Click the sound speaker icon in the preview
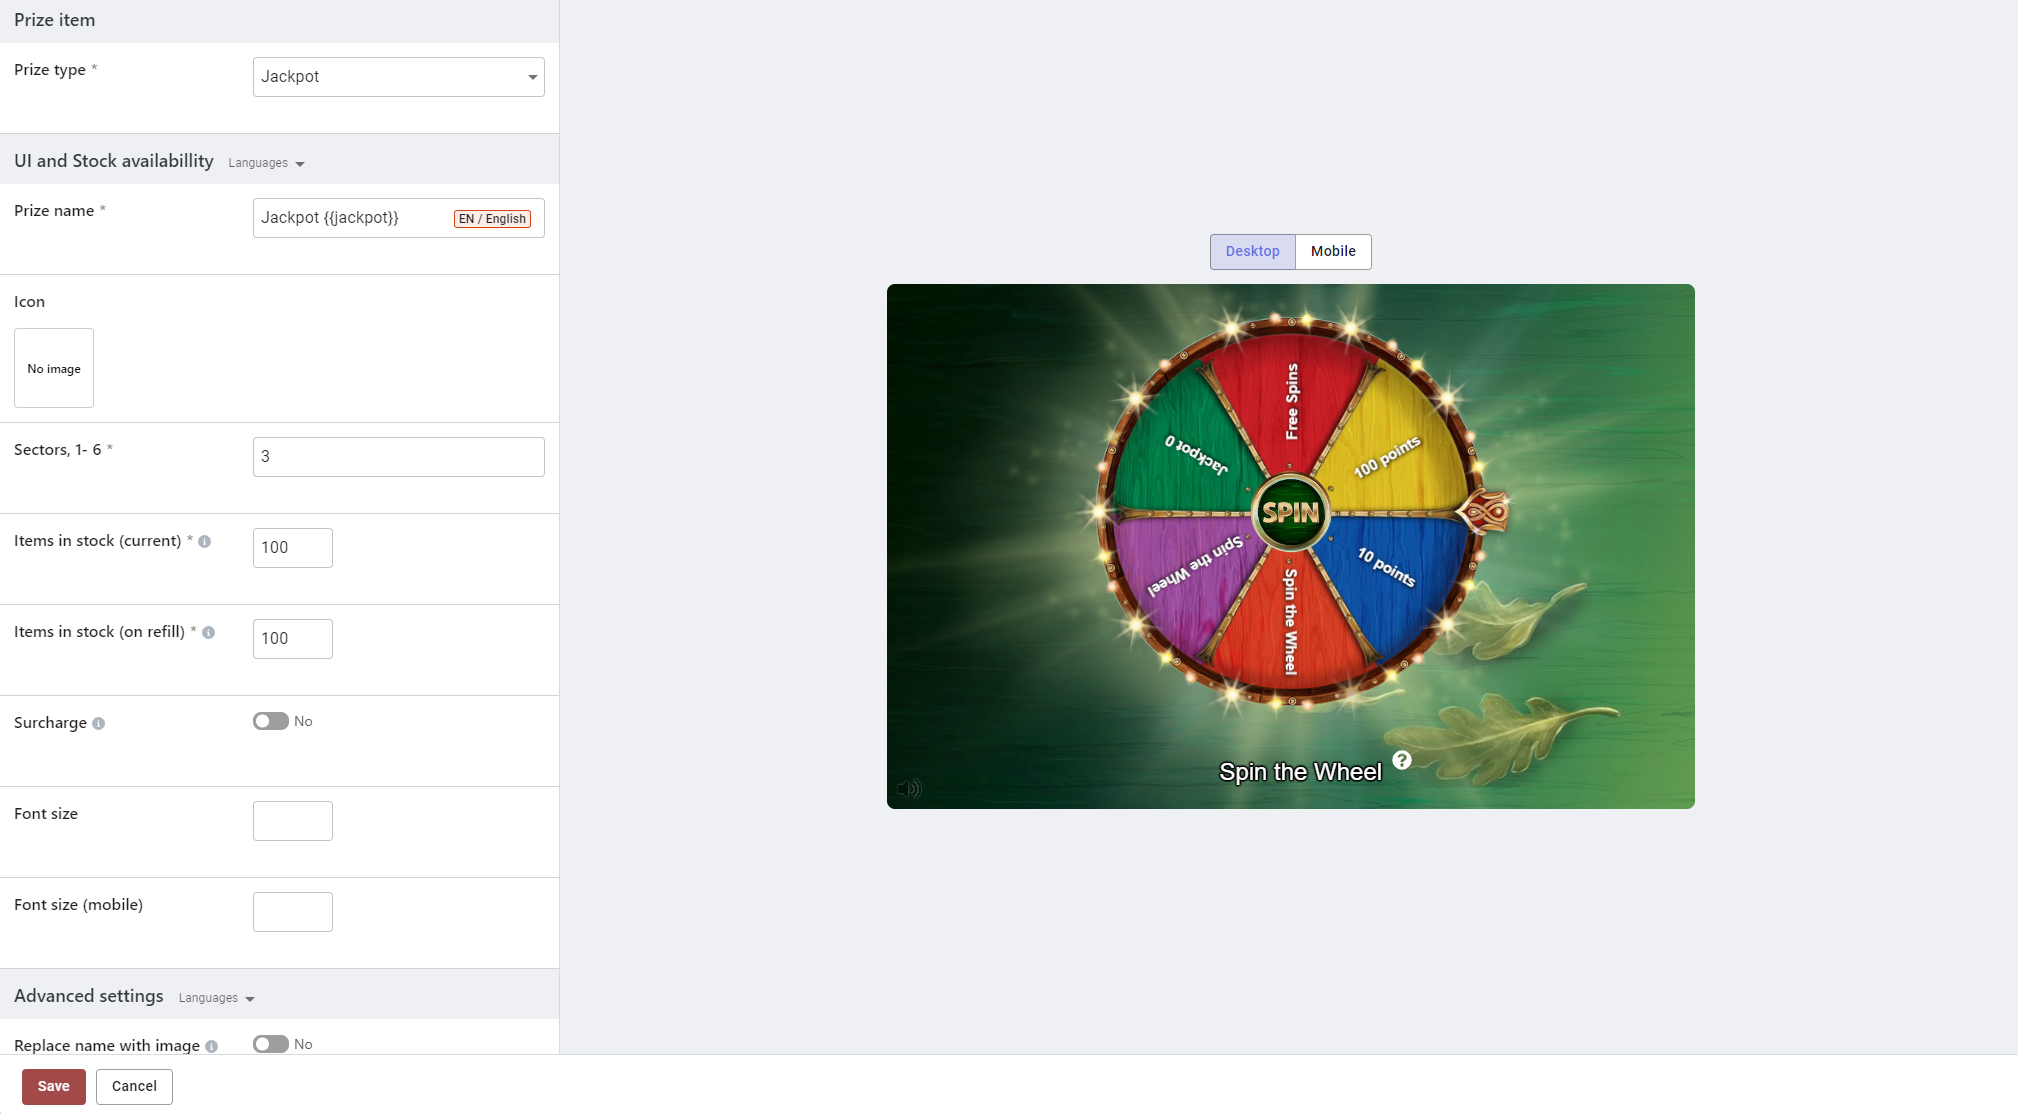Viewport: 2018px width, 1114px height. (908, 789)
